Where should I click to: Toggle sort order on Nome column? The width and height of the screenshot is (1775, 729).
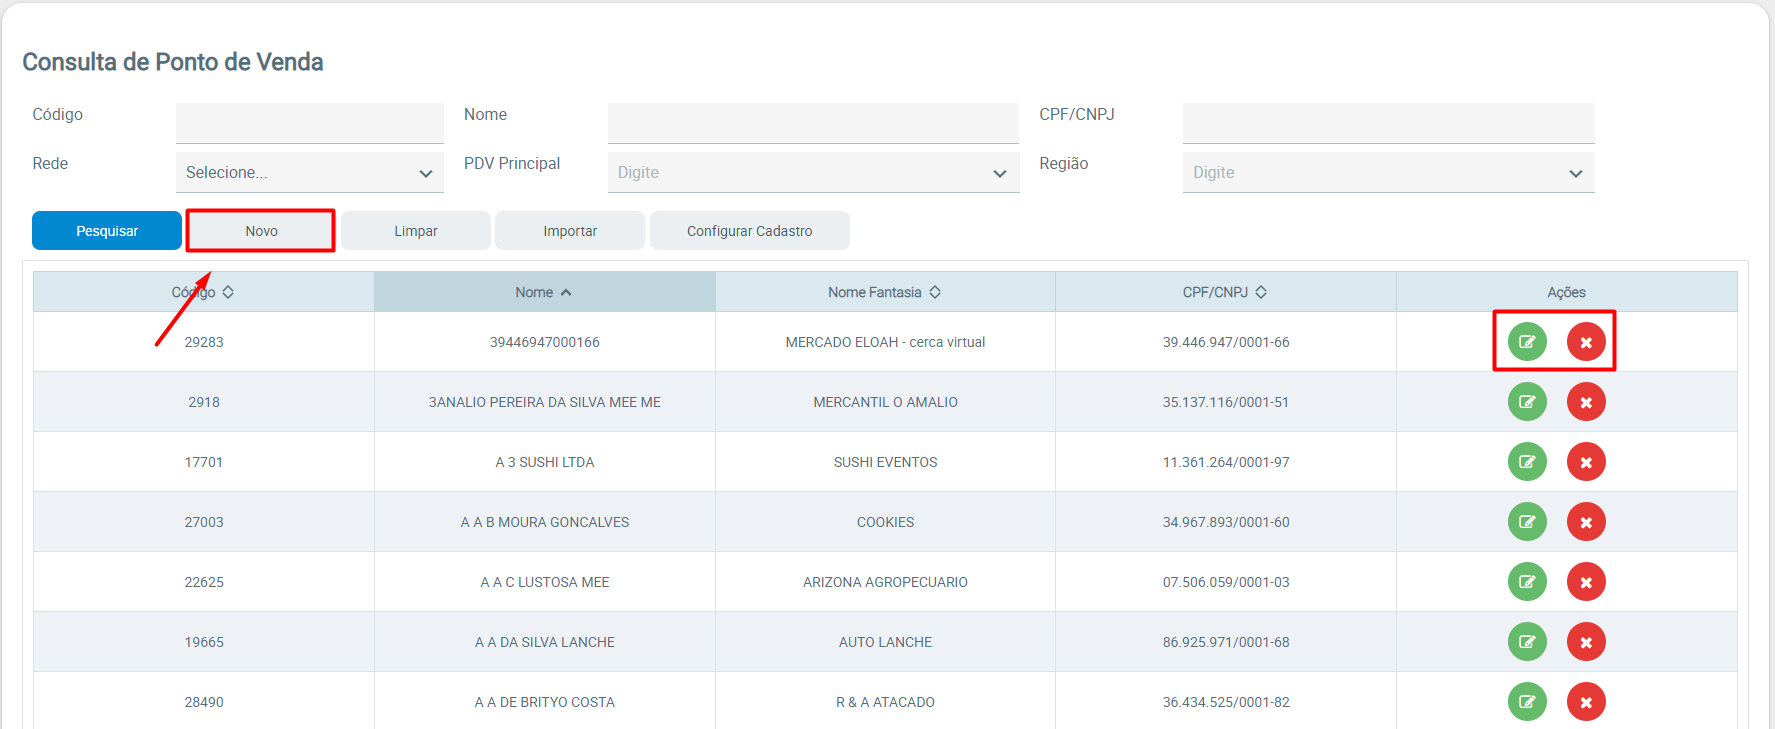[544, 292]
